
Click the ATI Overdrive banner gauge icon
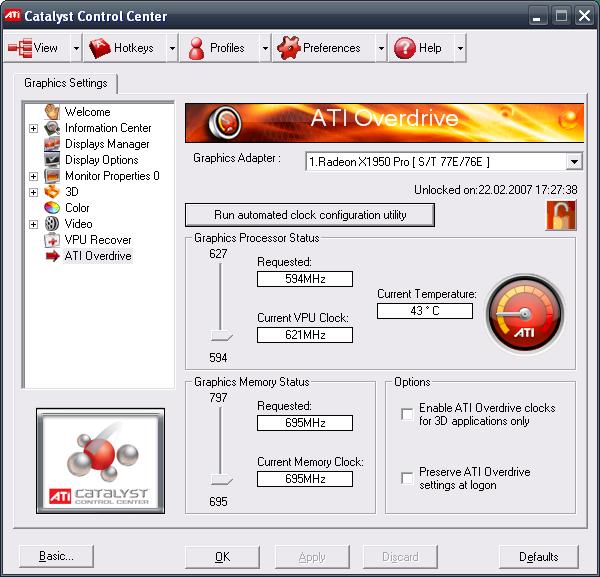pyautogui.click(x=225, y=122)
